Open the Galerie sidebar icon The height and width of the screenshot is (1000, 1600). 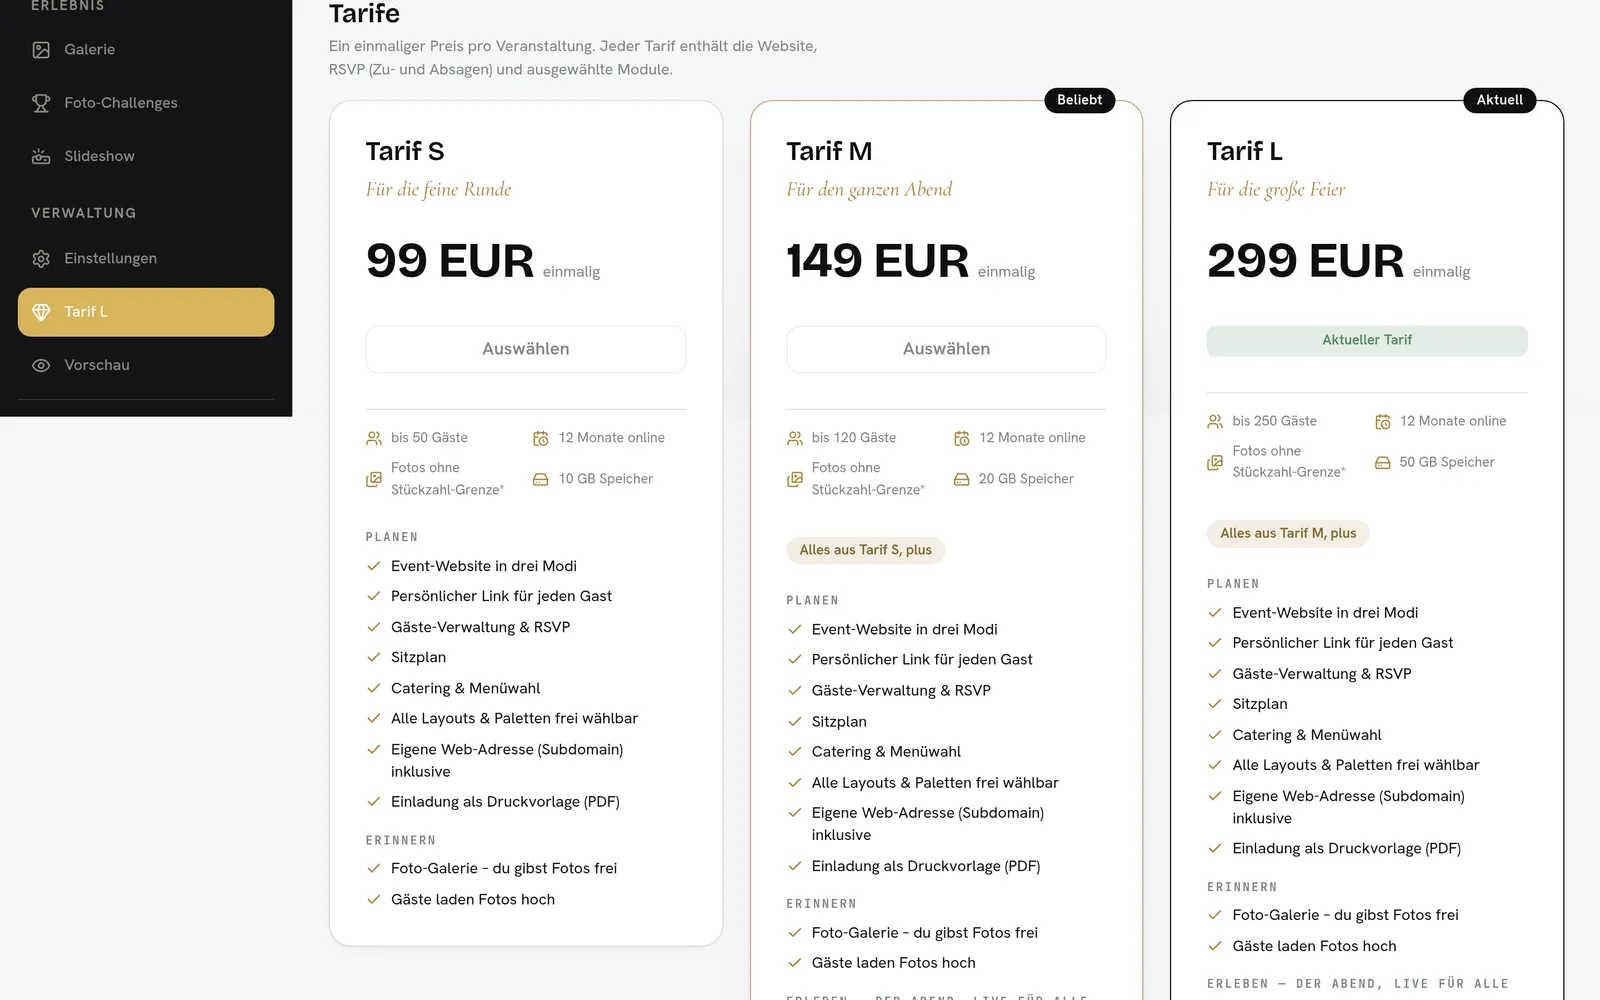click(41, 50)
